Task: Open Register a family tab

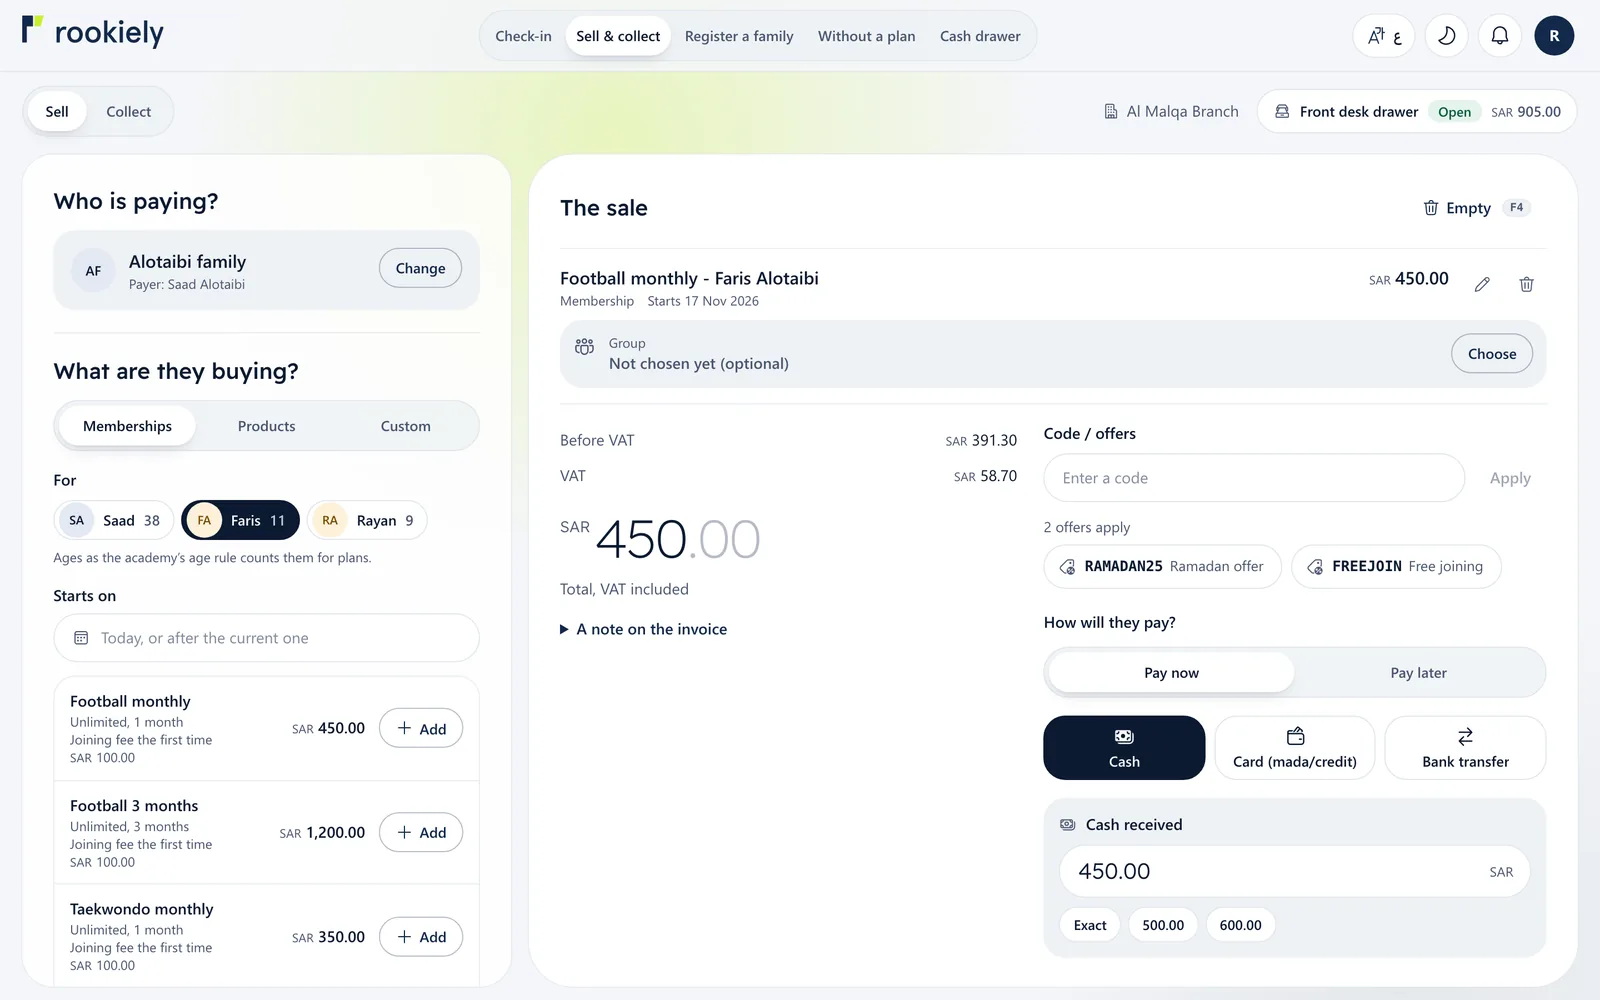Action: click(739, 36)
